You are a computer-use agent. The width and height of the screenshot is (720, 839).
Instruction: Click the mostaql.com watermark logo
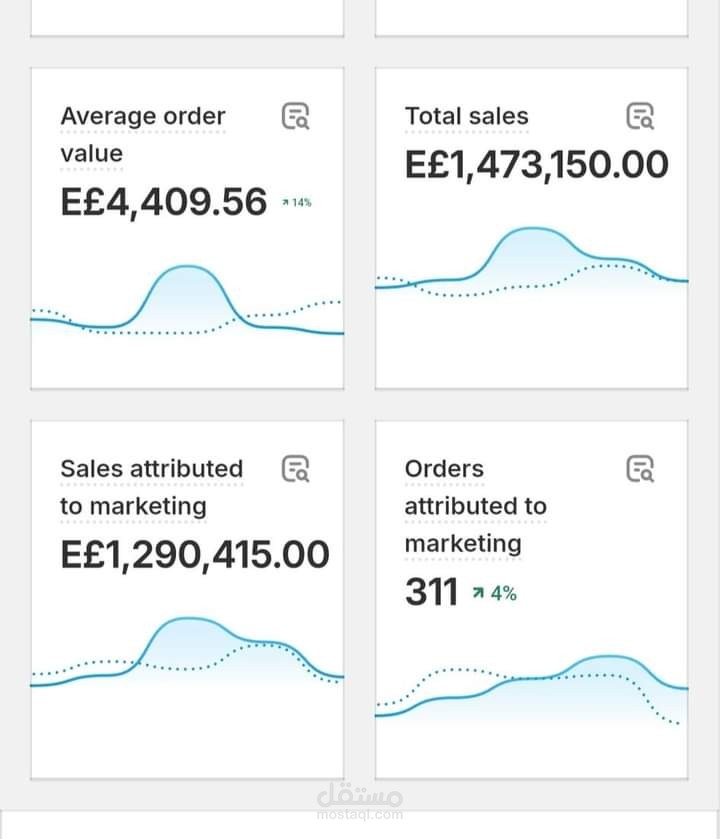tap(359, 802)
